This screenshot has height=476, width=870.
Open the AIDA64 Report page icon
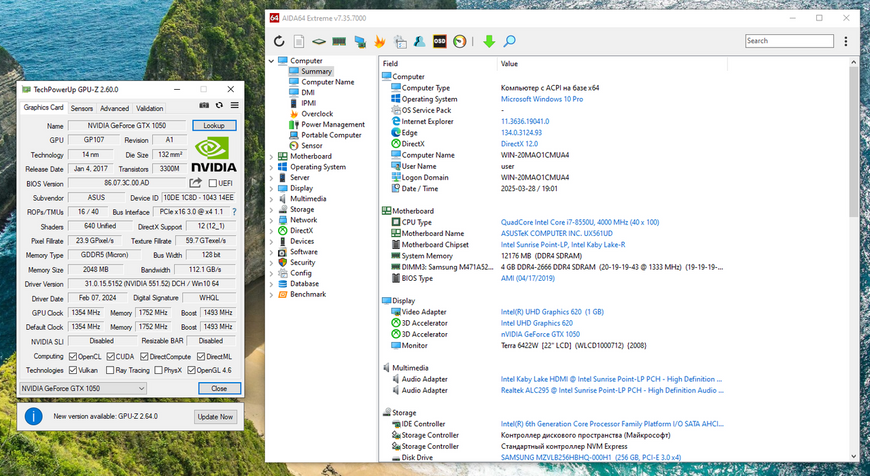299,41
